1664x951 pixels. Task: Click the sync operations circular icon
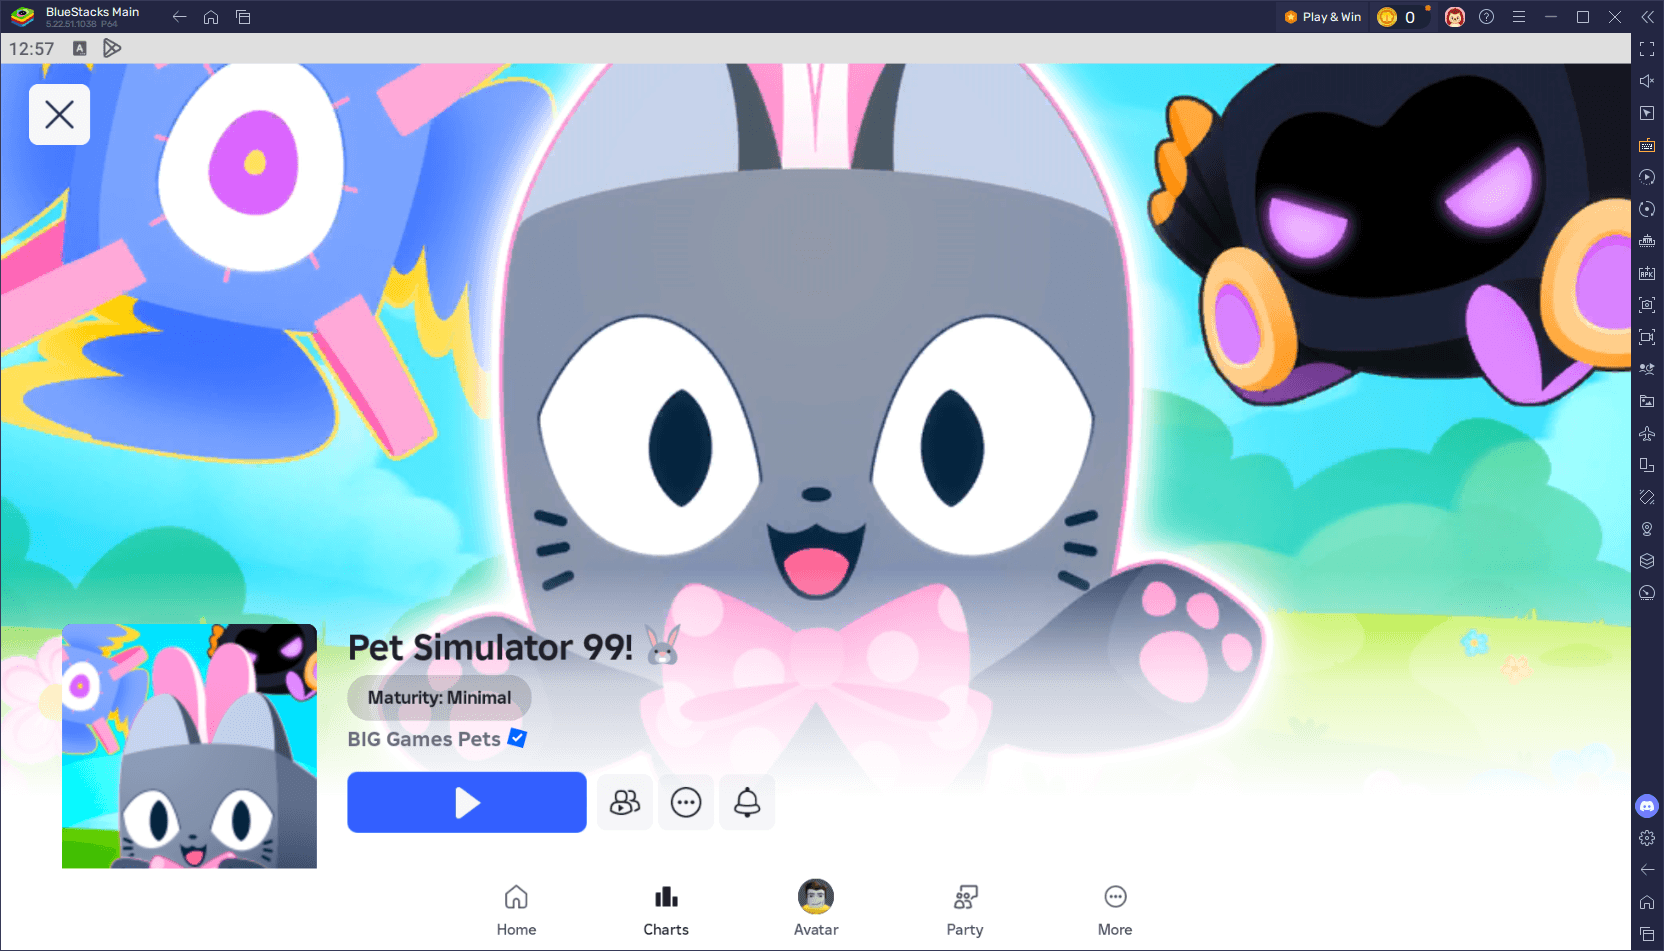pos(1647,209)
